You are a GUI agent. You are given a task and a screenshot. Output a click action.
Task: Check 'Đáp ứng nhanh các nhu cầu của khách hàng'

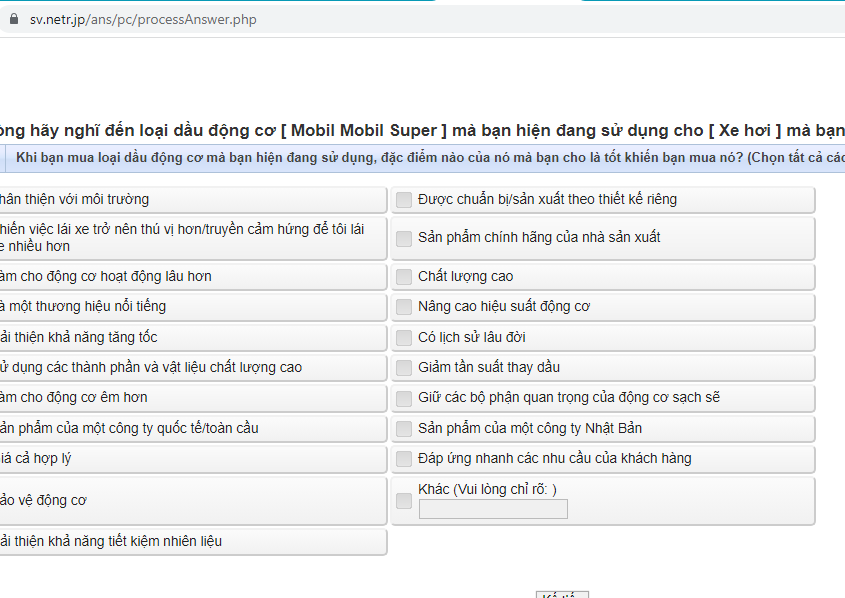pyautogui.click(x=404, y=459)
